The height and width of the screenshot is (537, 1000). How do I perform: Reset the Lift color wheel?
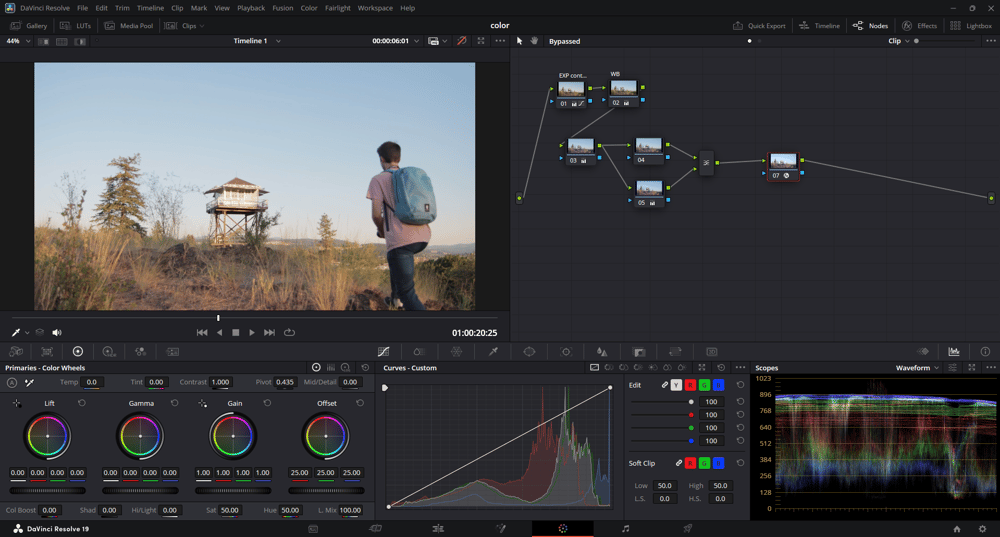coord(82,403)
